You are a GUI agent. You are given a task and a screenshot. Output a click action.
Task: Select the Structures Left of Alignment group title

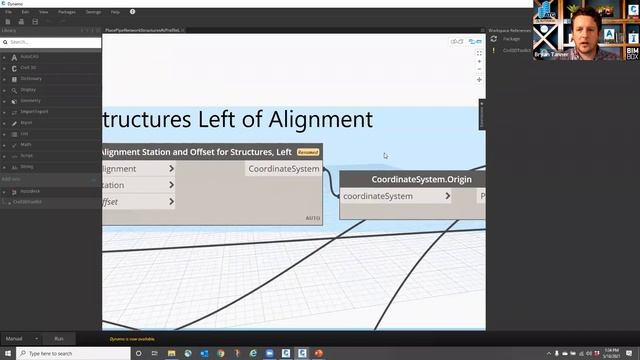click(x=238, y=120)
